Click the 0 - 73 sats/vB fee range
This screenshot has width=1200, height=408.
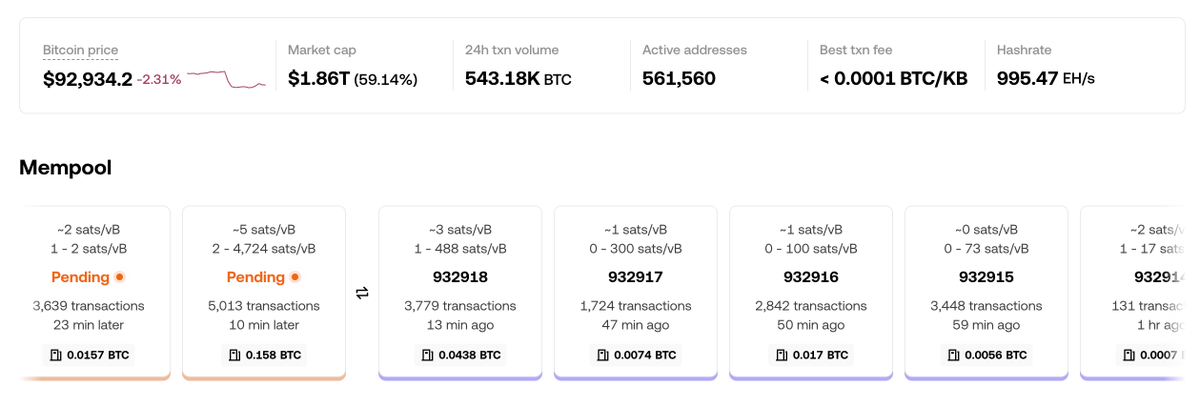point(986,248)
